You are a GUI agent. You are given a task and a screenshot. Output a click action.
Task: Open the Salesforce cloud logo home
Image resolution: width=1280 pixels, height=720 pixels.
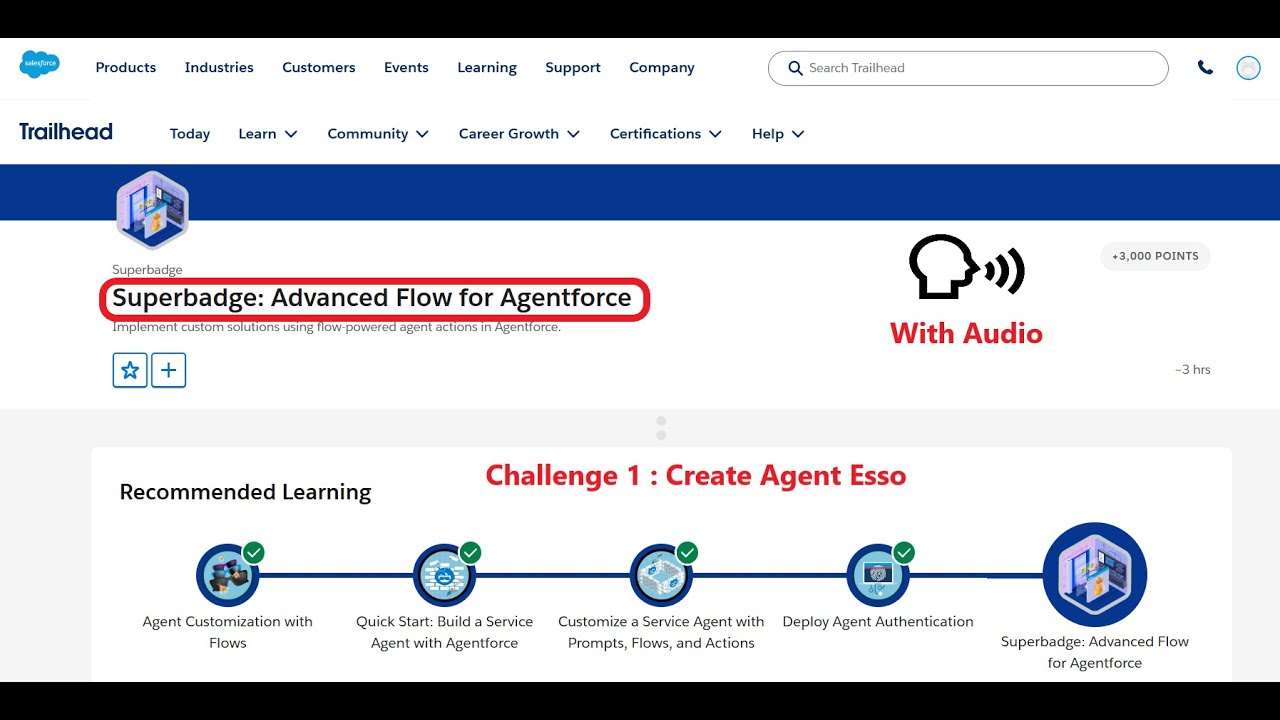tap(40, 64)
